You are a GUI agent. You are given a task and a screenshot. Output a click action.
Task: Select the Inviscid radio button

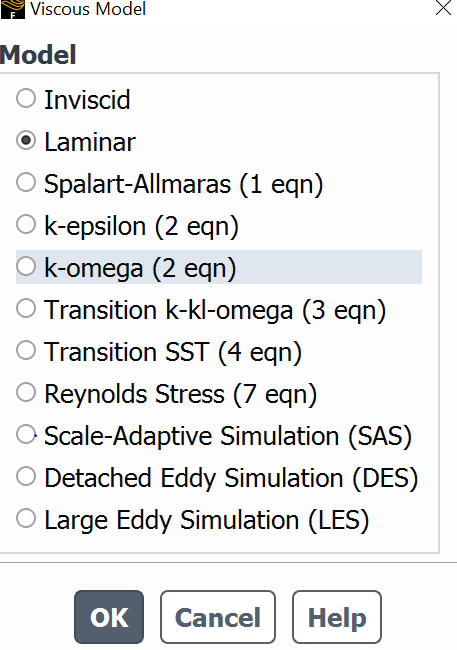point(26,99)
